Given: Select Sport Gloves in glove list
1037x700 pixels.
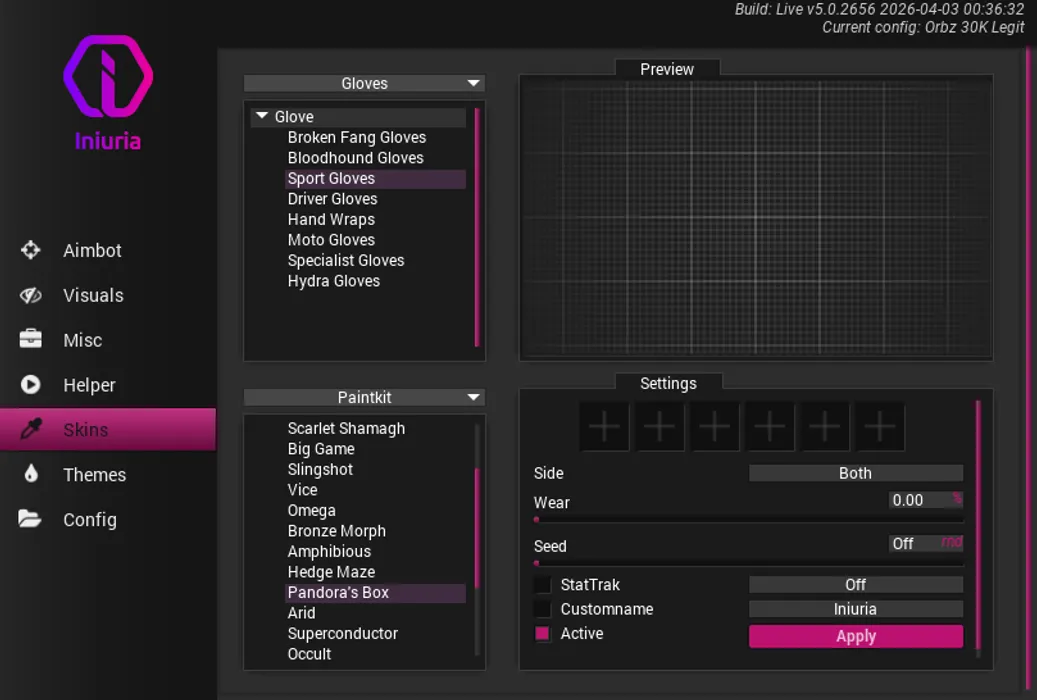Looking at the screenshot, I should (x=375, y=179).
